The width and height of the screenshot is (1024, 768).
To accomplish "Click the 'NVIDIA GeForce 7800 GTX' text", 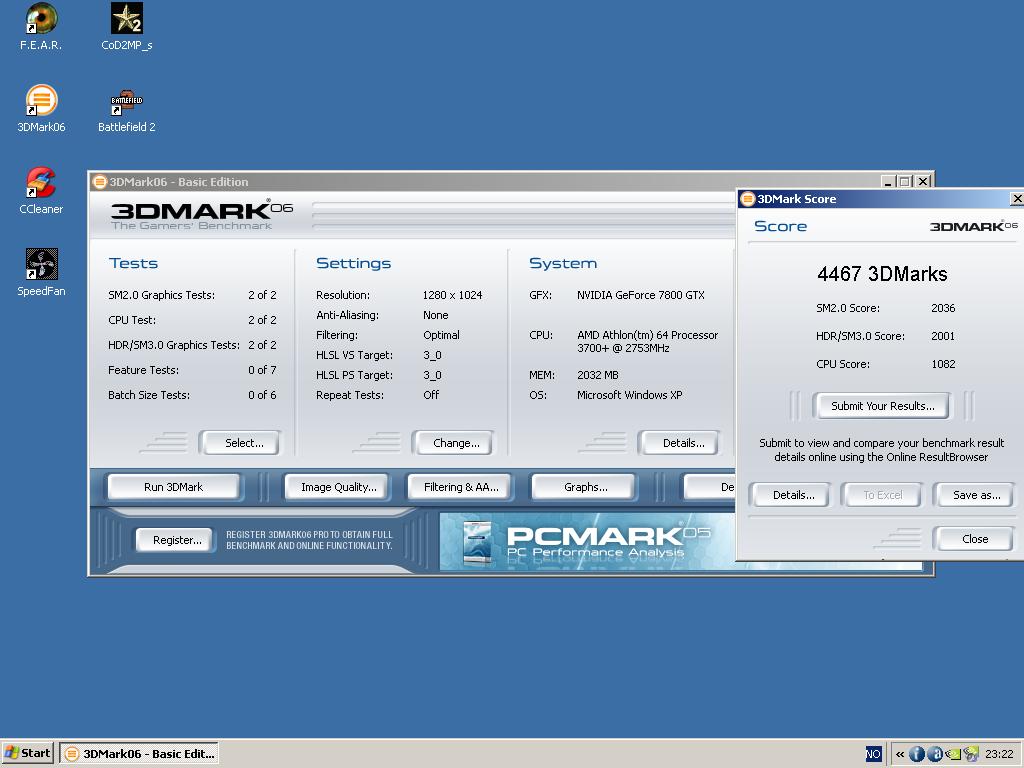I will pos(641,295).
